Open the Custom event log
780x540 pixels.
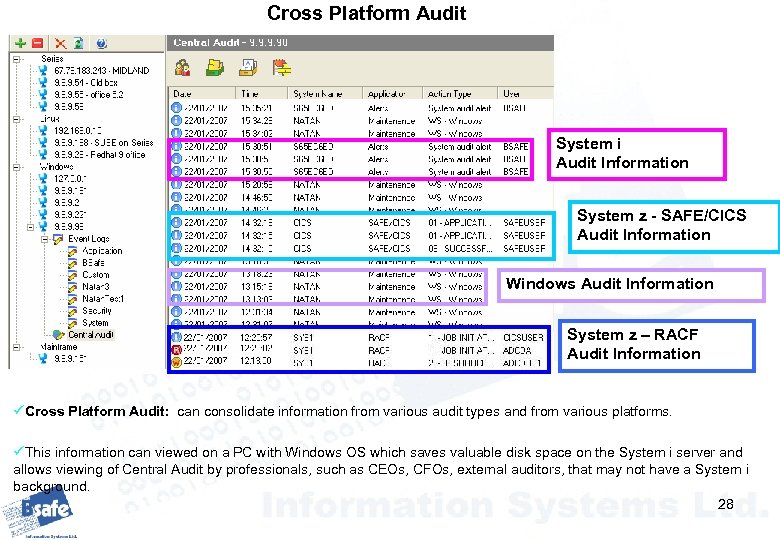tap(96, 274)
